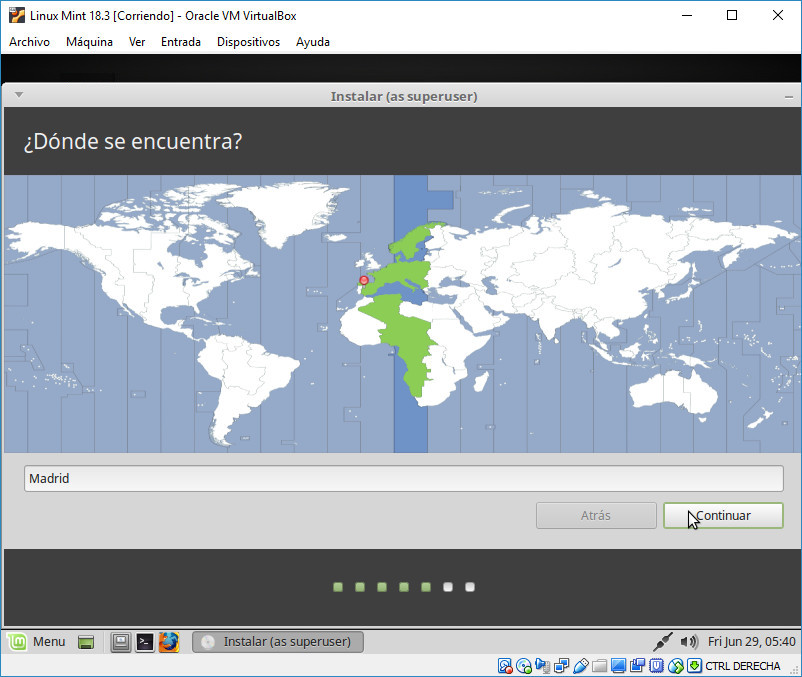Select Instalar (as superuser) in the taskbar
Screen dimensions: 802x677
pos(278,642)
